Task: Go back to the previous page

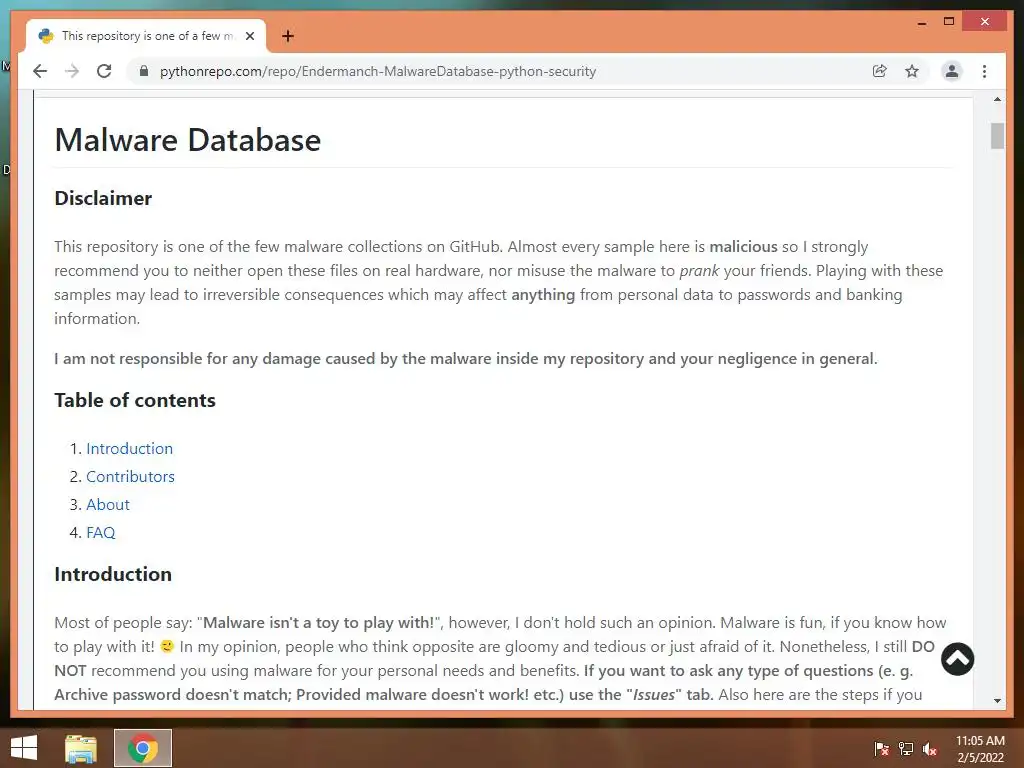Action: click(40, 71)
